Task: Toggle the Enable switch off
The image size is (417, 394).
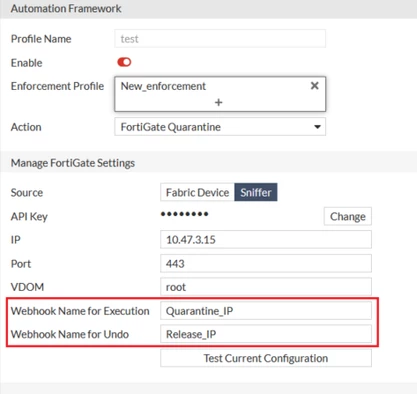Action: point(124,62)
